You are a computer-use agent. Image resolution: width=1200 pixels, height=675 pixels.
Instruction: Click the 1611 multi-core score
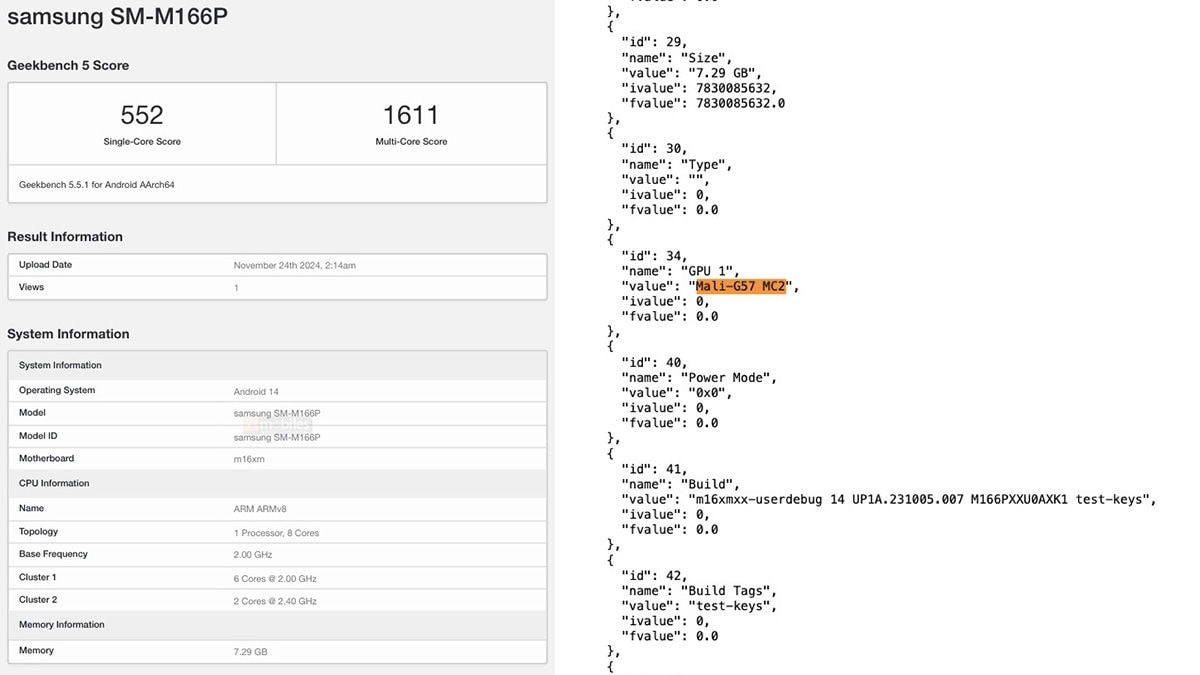[x=411, y=115]
